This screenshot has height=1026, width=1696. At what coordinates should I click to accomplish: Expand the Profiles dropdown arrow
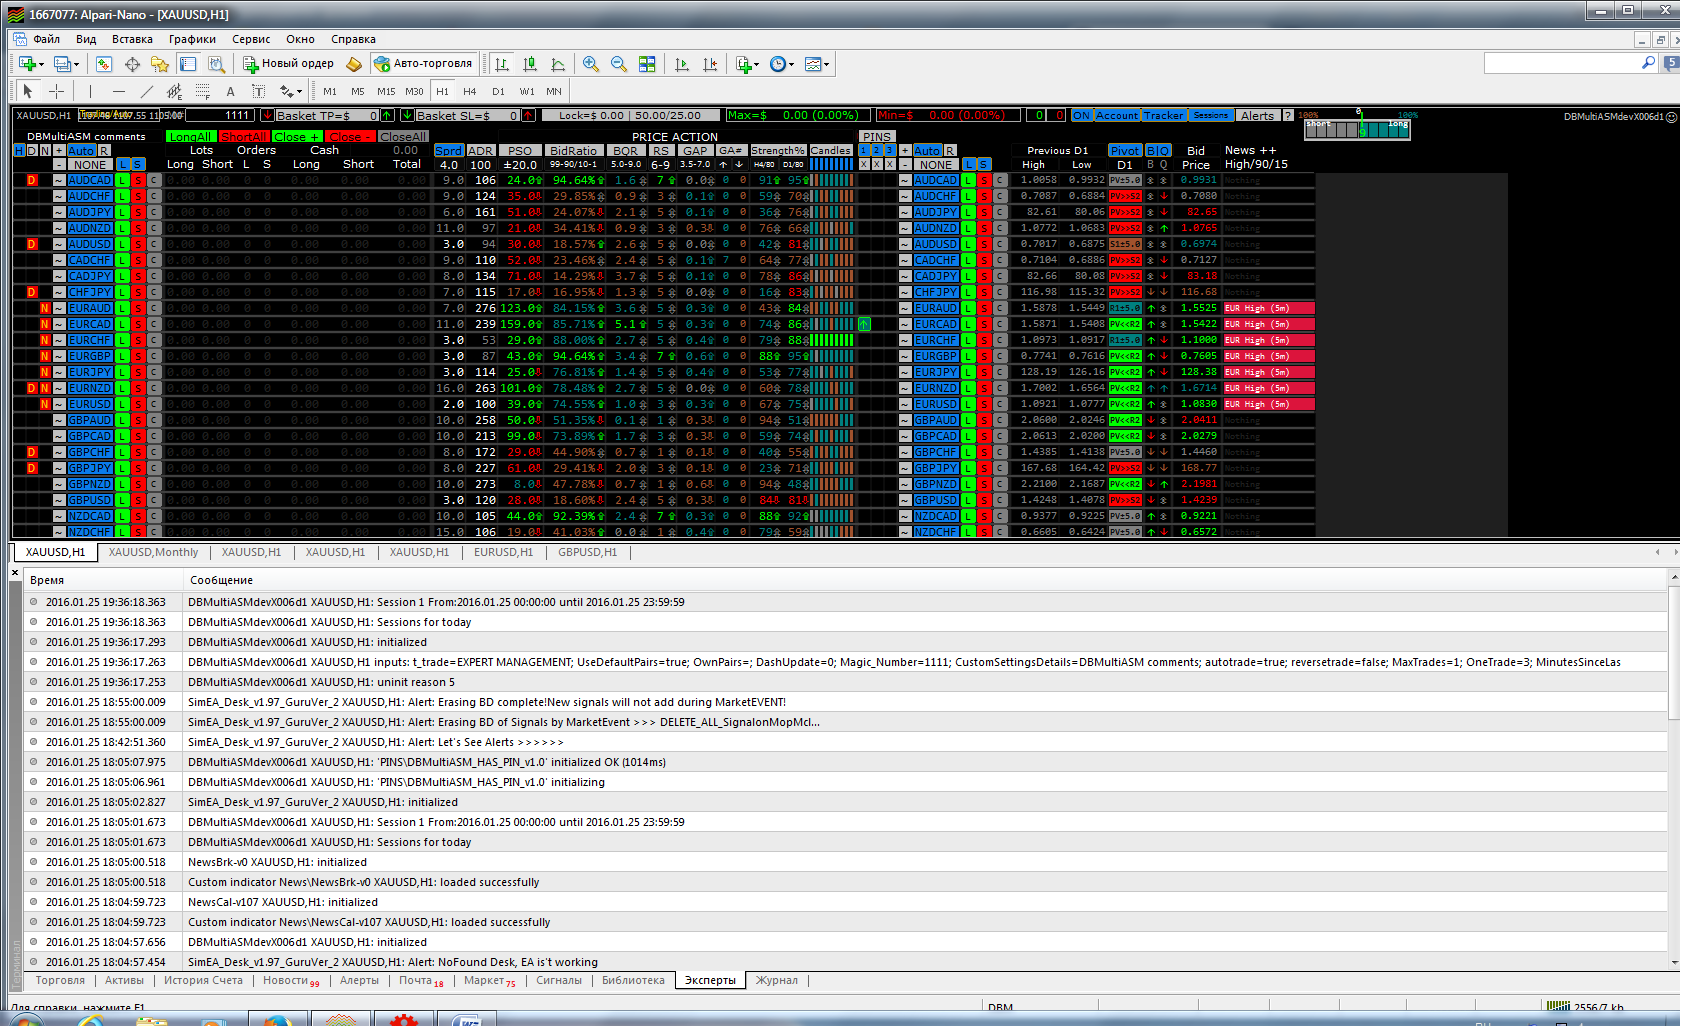click(76, 64)
